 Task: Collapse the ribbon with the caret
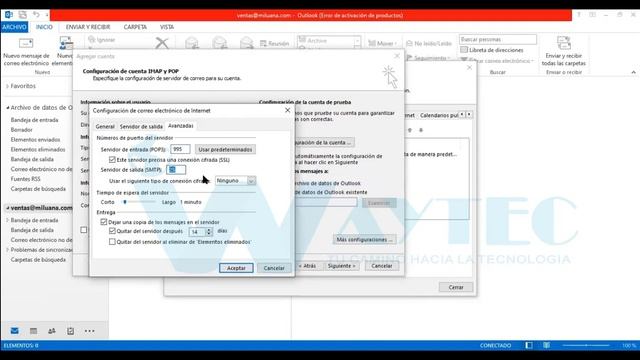pos(633,72)
